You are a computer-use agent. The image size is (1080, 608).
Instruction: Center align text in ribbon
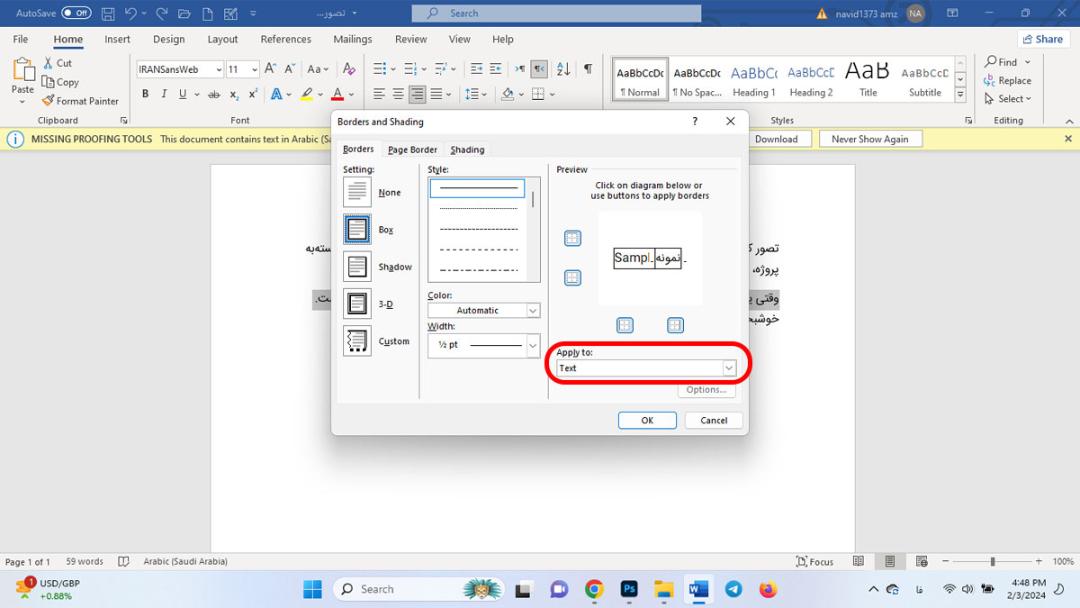[398, 94]
